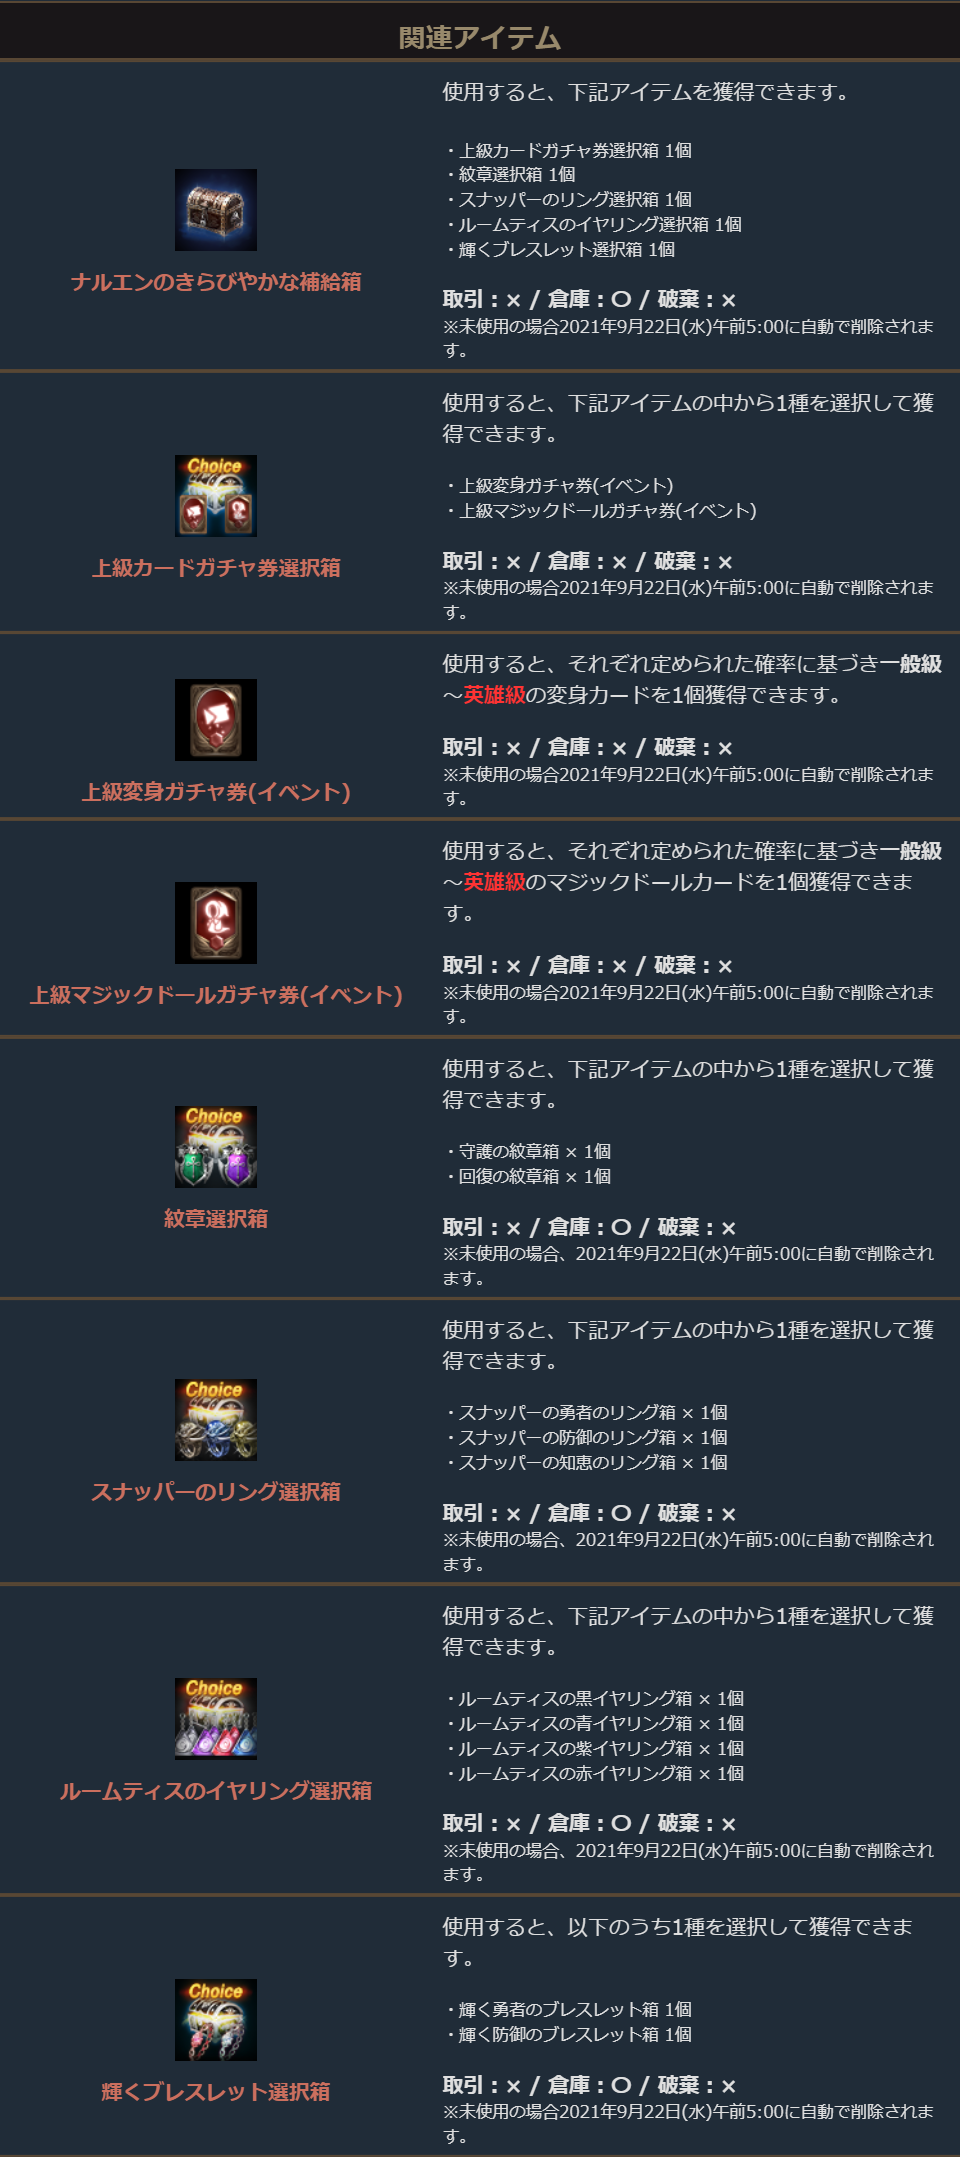Click the 輝くブレスレット選択箱 bracelet icon
Viewport: 960px width, 2157px height.
[x=216, y=2020]
